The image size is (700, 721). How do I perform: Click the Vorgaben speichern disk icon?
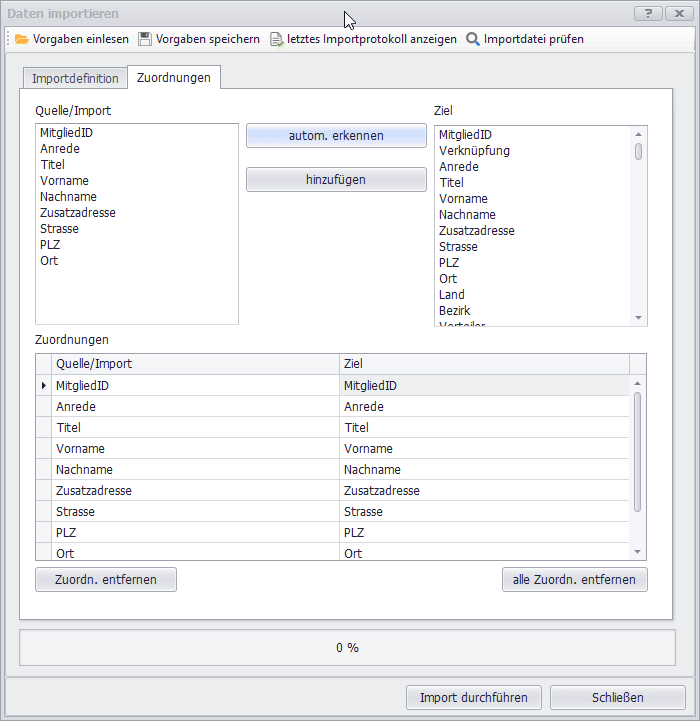click(x=145, y=39)
